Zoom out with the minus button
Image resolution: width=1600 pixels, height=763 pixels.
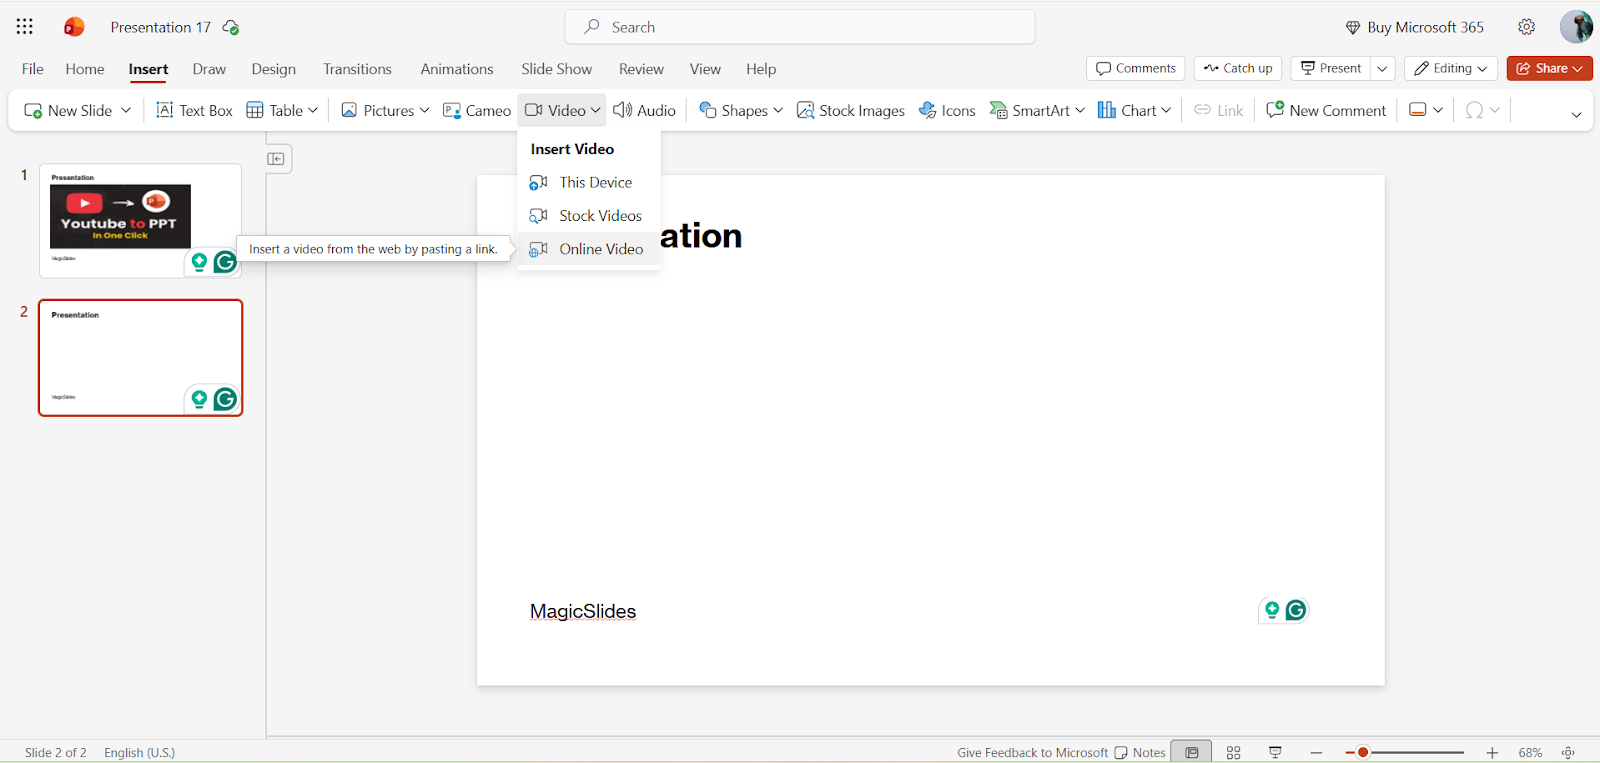tap(1317, 752)
